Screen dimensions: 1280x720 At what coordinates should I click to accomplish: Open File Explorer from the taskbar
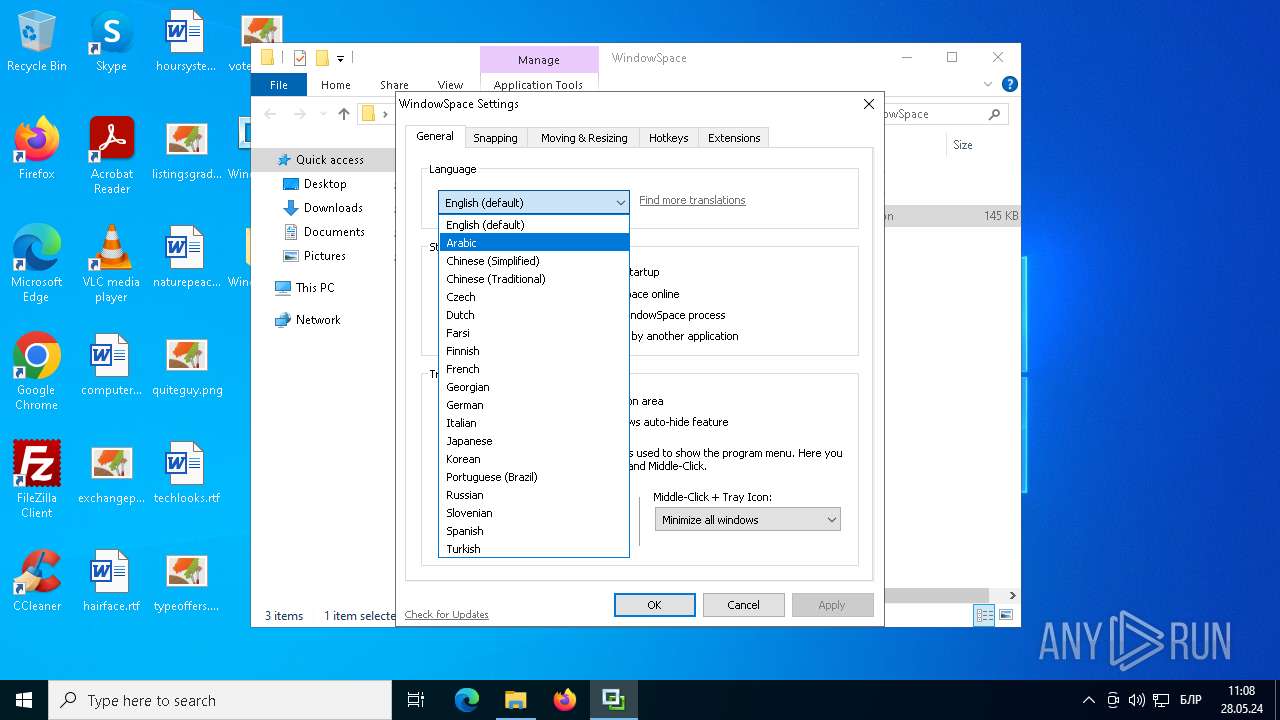[515, 700]
